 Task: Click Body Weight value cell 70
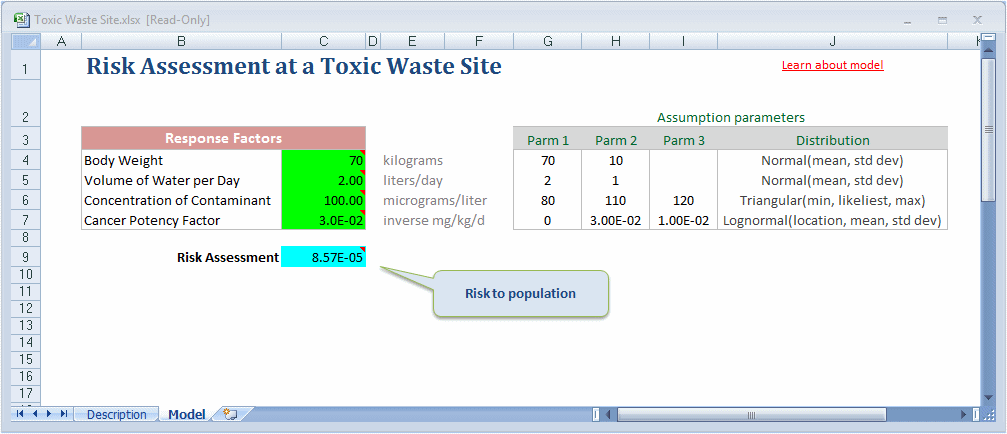(324, 160)
